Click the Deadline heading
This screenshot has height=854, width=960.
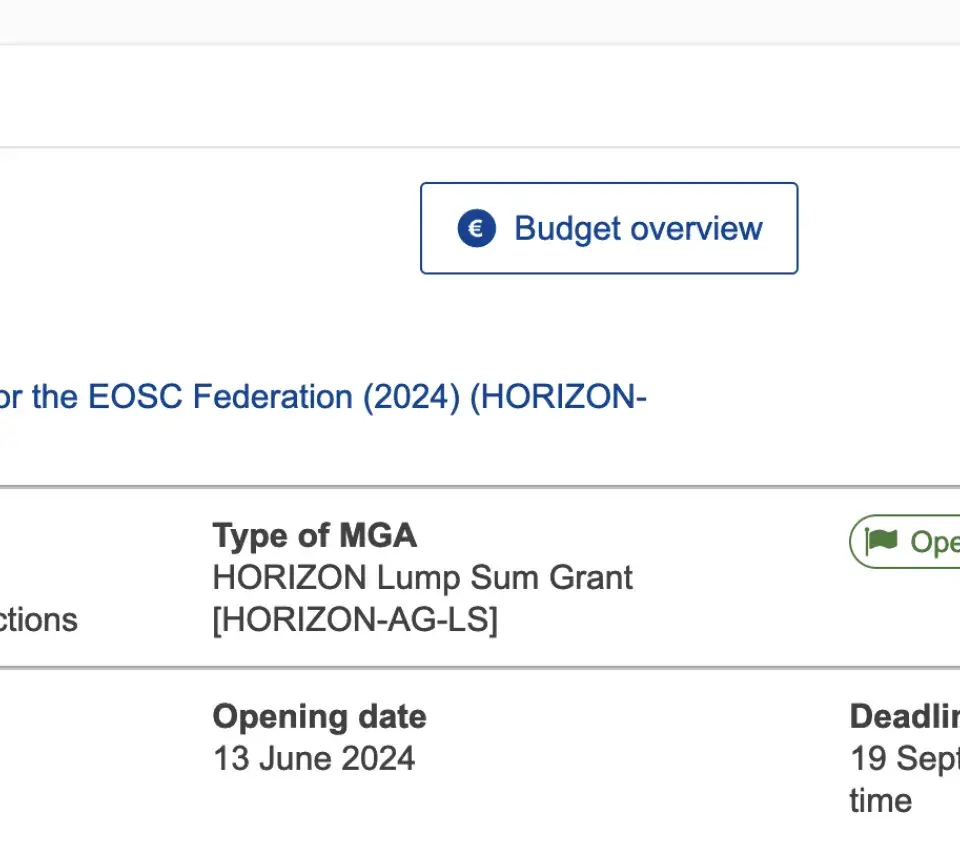coord(903,716)
